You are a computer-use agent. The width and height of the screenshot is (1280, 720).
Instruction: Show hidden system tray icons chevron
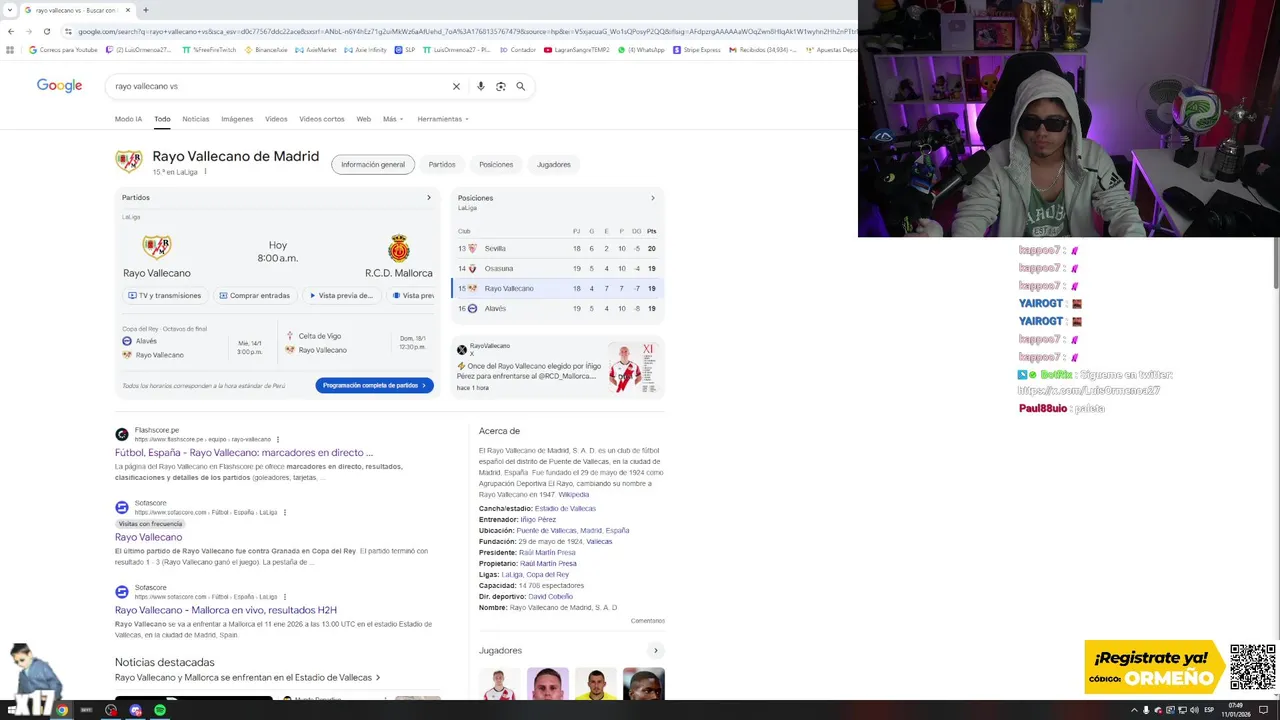point(1134,710)
